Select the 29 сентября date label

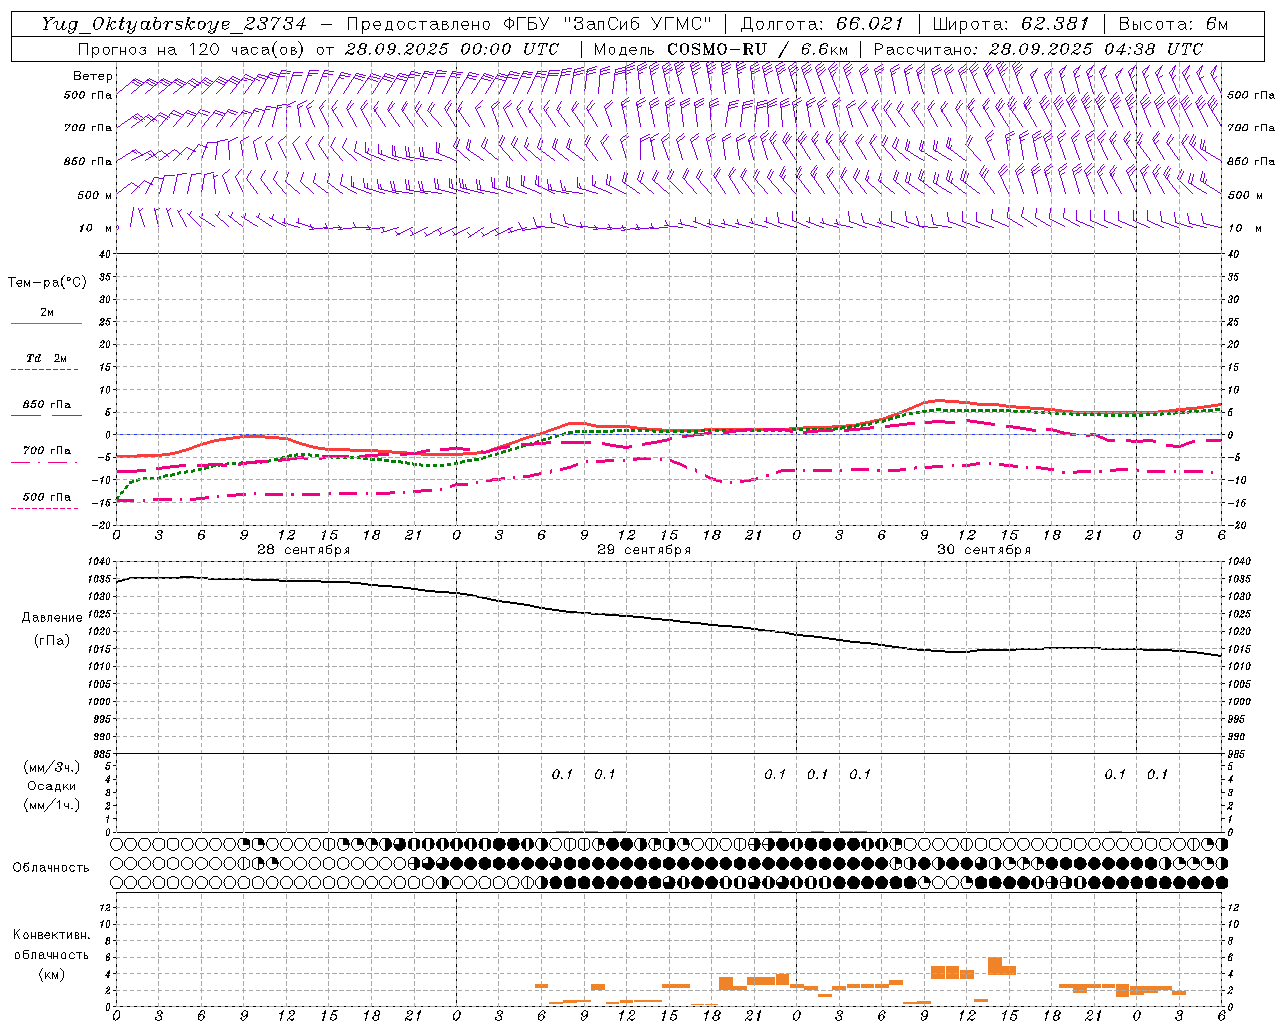[643, 550]
